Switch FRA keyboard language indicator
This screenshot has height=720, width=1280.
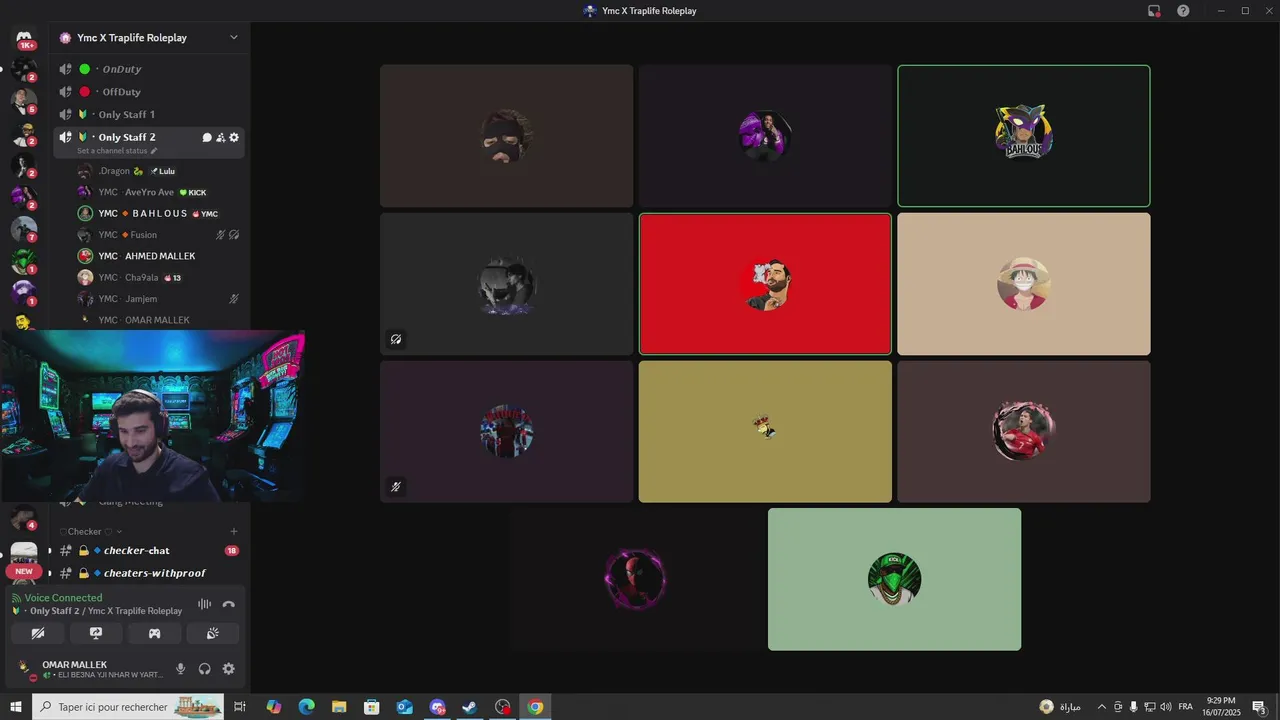[1185, 707]
